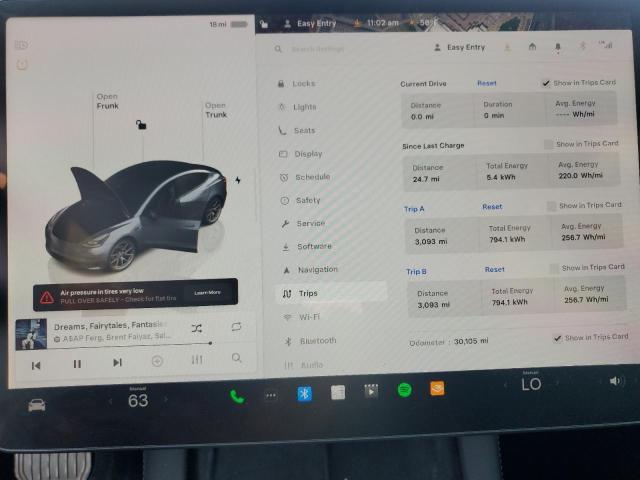This screenshot has width=640, height=480.
Task: Open the phone app in bottom bar
Action: [237, 395]
